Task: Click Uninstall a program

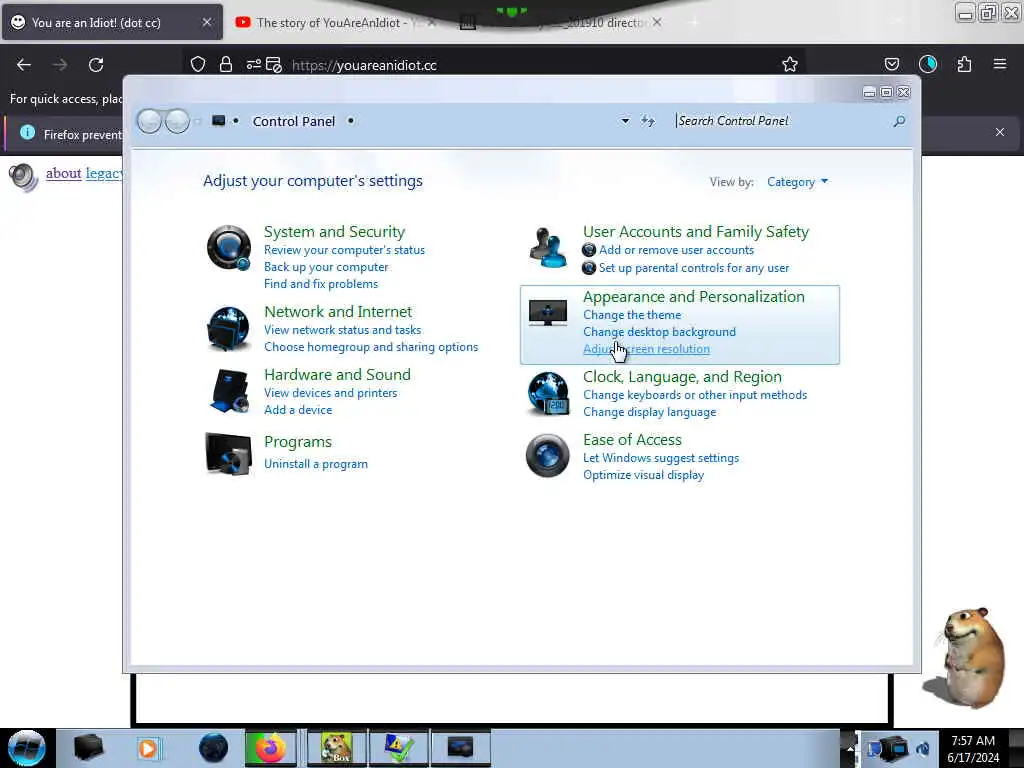Action: tap(315, 464)
